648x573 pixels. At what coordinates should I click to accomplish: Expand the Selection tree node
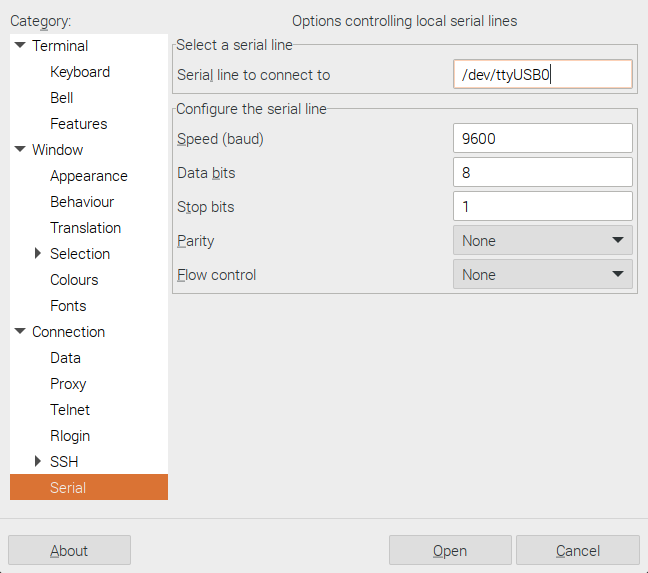(x=39, y=254)
